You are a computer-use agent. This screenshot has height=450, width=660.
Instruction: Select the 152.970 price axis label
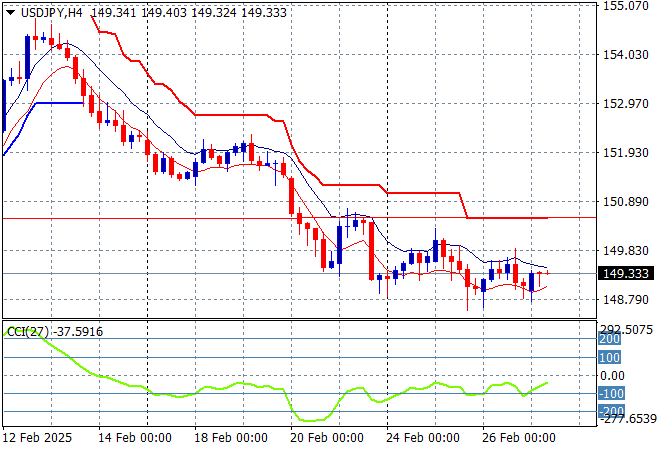[625, 104]
